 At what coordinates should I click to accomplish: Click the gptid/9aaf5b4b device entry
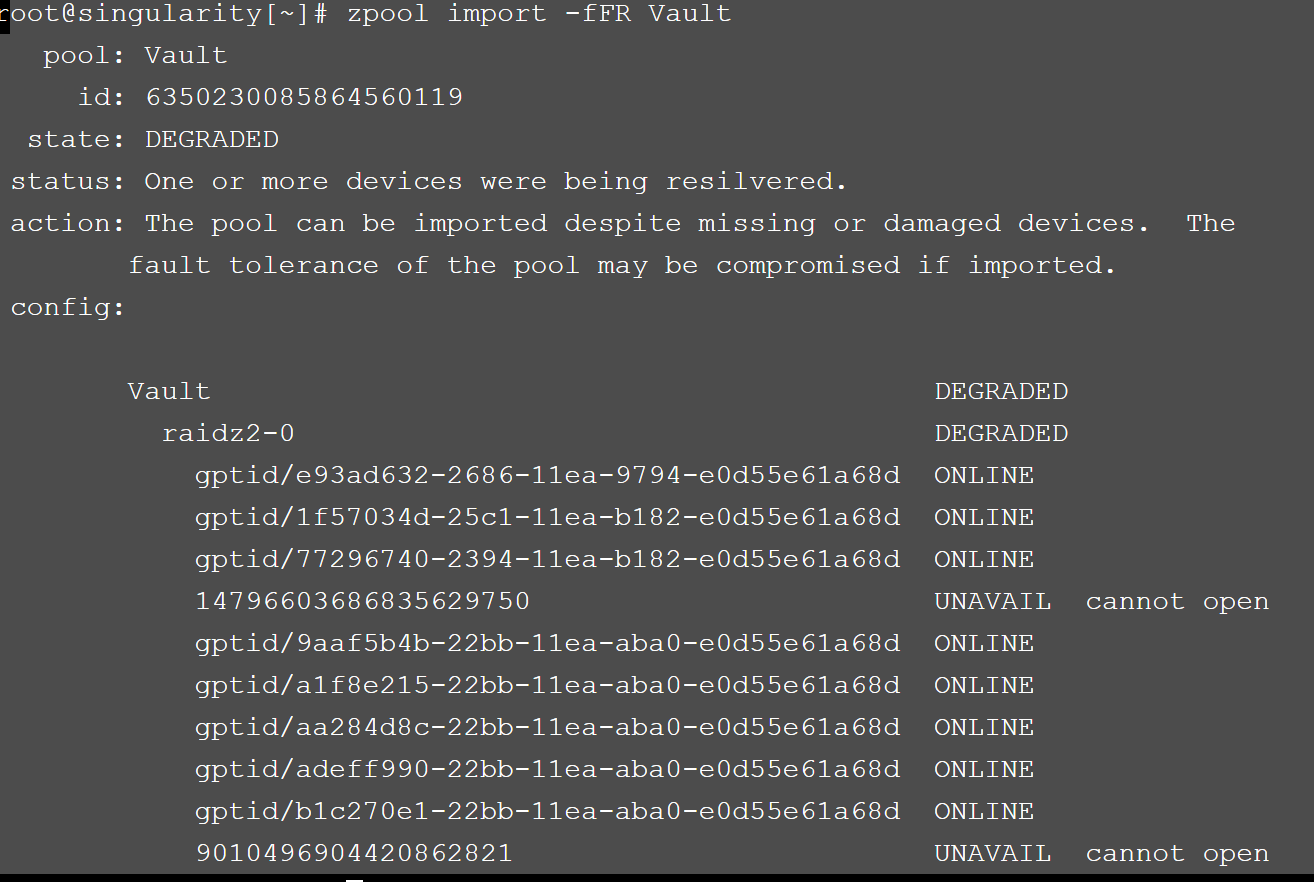tap(548, 643)
